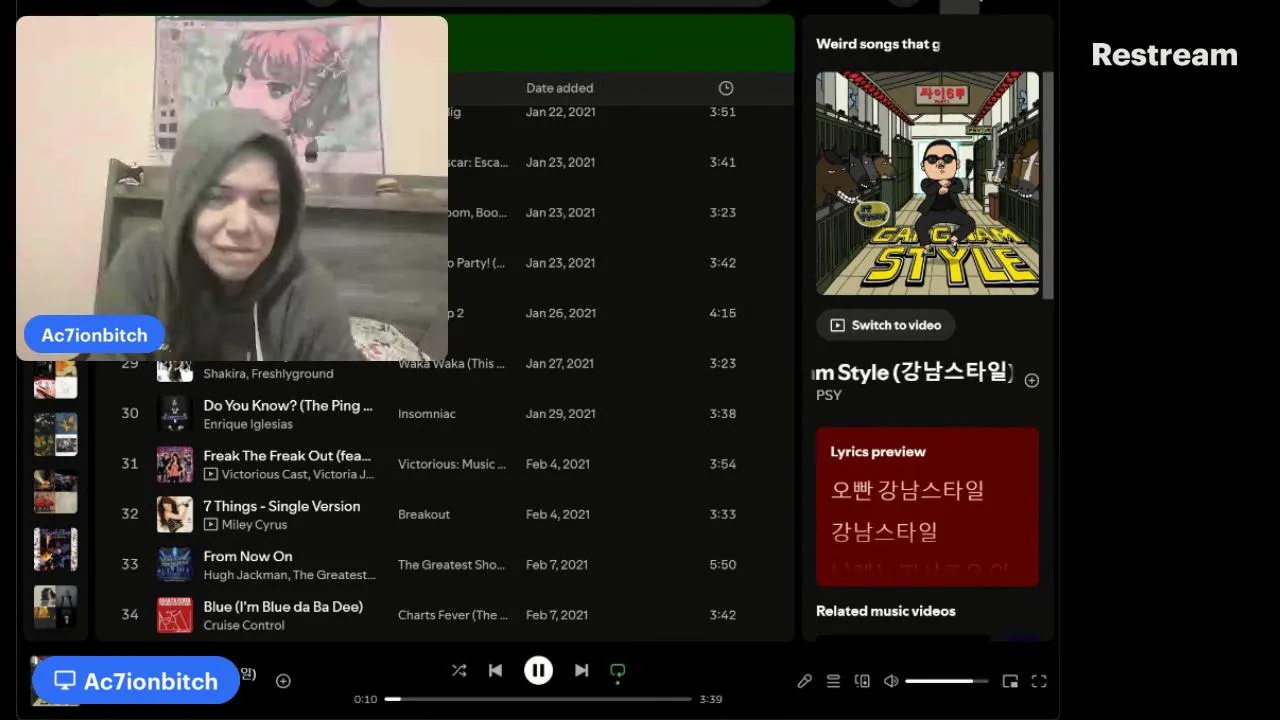Viewport: 1280px width, 720px height.
Task: Skip to the previous track
Action: (495, 671)
